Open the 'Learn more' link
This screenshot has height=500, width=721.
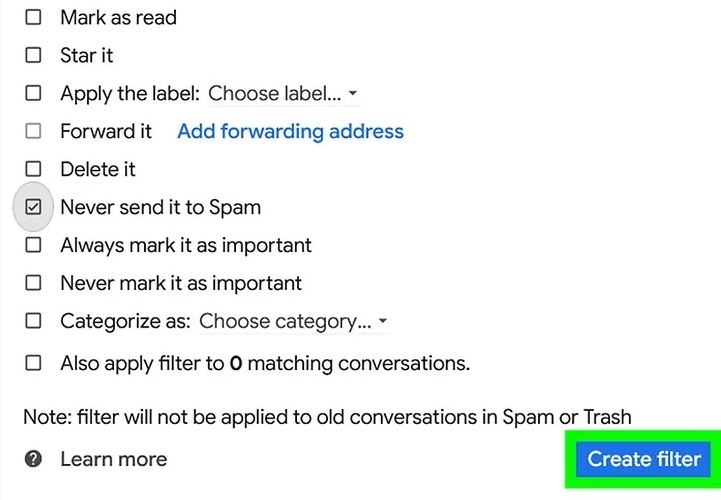pos(114,459)
